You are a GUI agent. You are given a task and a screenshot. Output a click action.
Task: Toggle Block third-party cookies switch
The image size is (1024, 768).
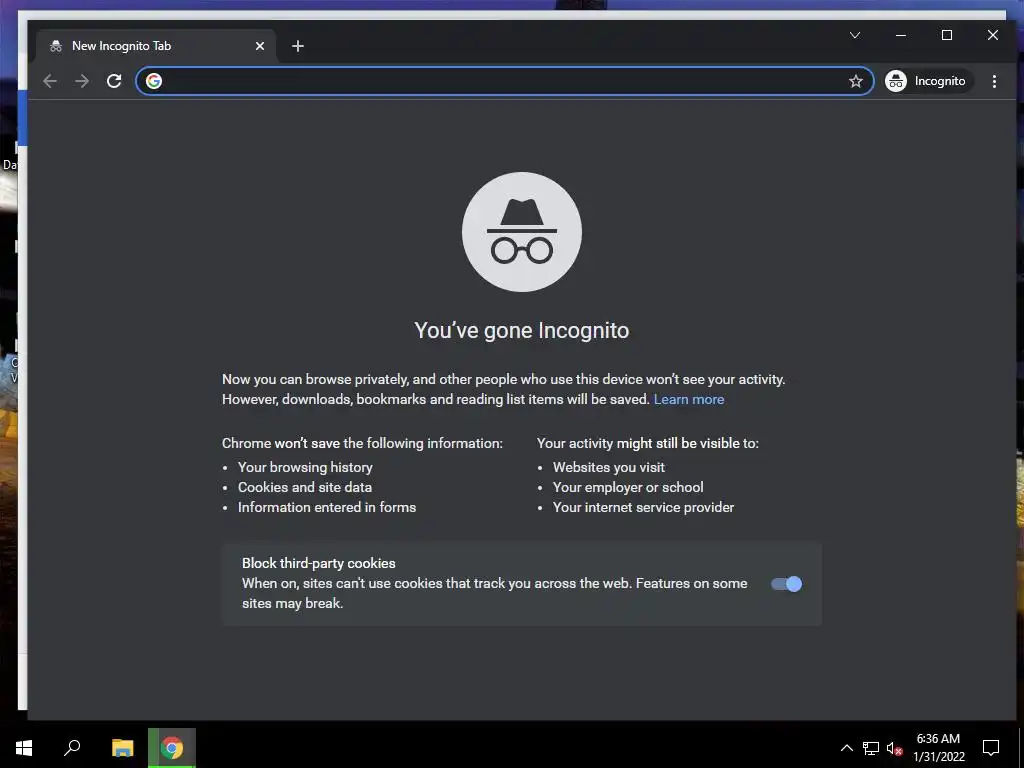pos(786,584)
